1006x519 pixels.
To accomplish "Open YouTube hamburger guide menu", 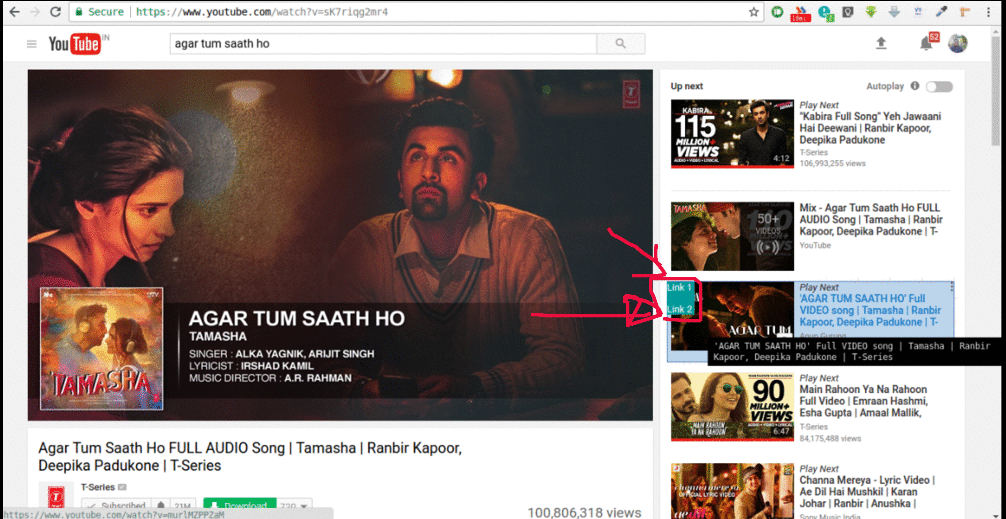I will click(31, 44).
